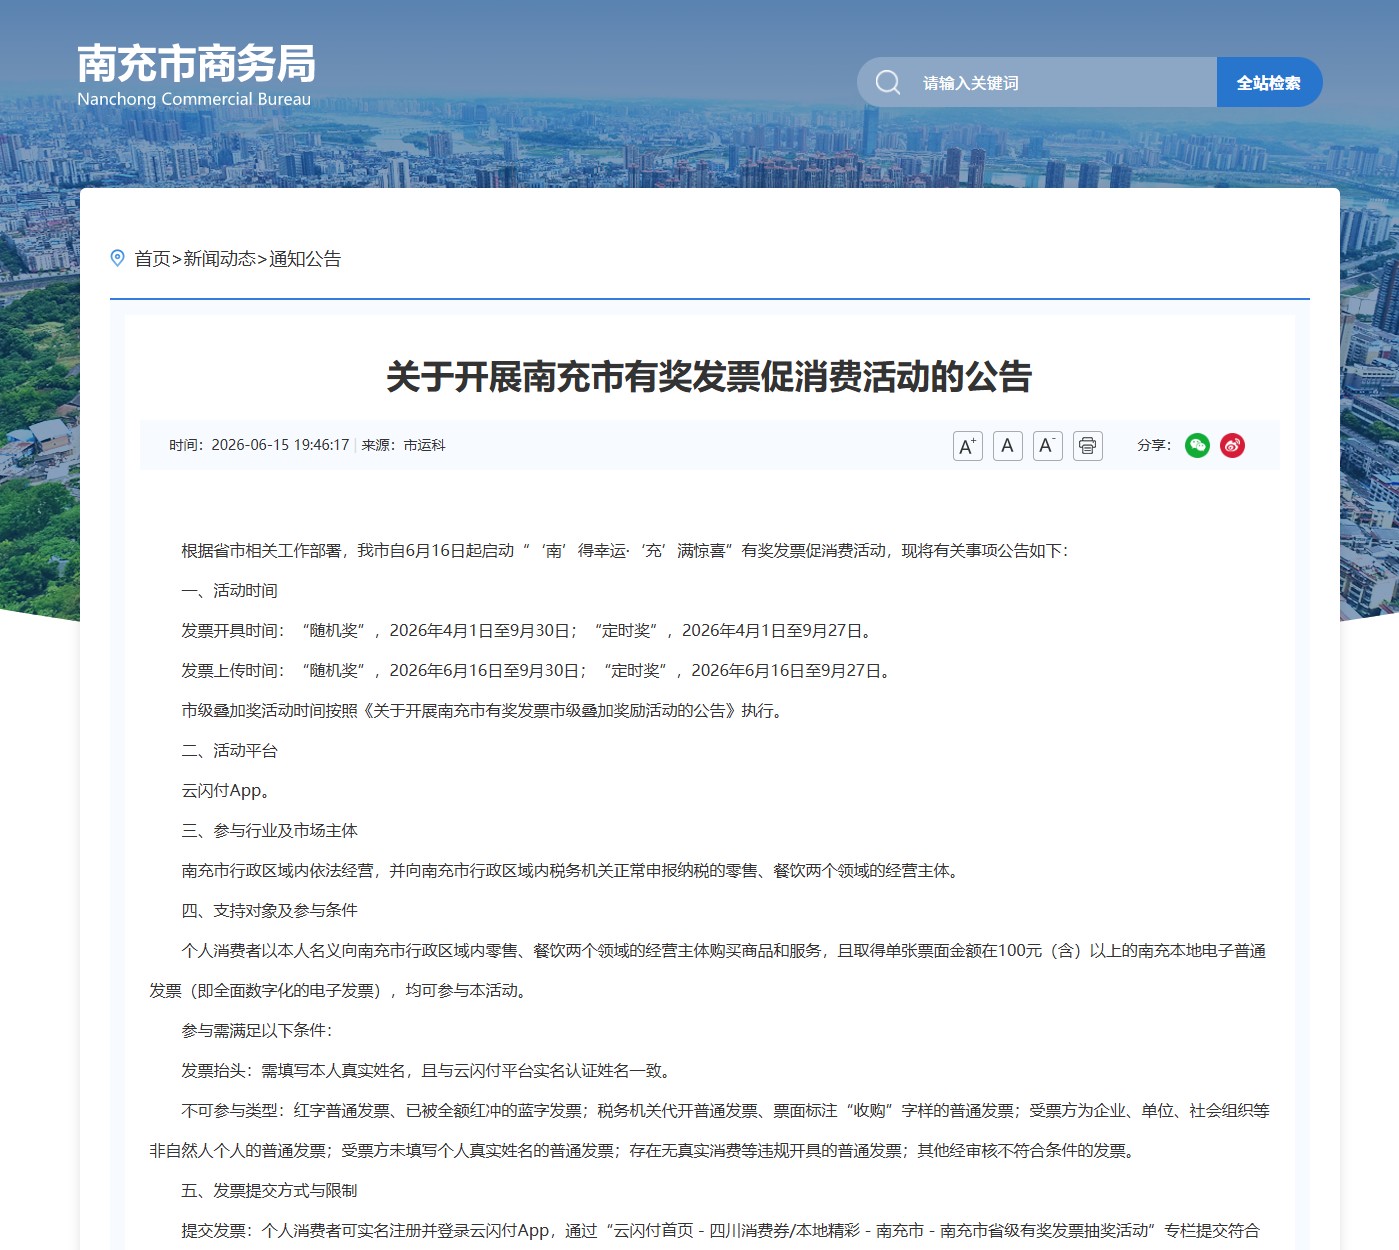
Task: Open 新闻动态 breadcrumb link
Action: pos(219,259)
